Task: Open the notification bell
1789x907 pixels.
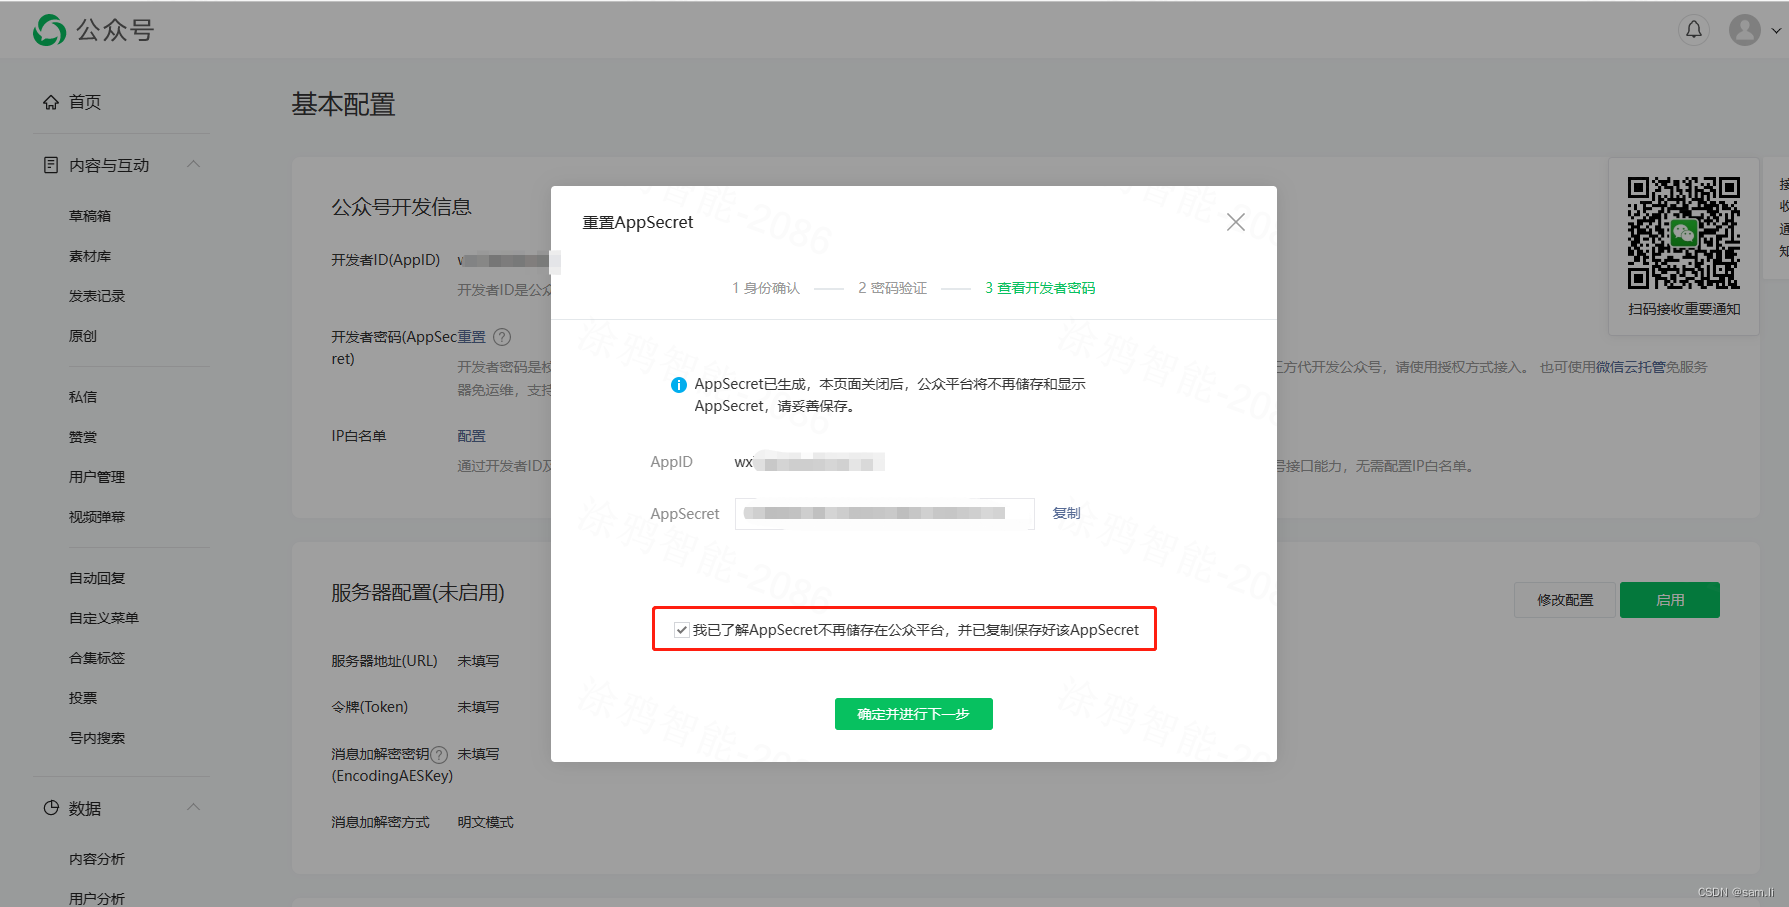Action: pyautogui.click(x=1694, y=30)
